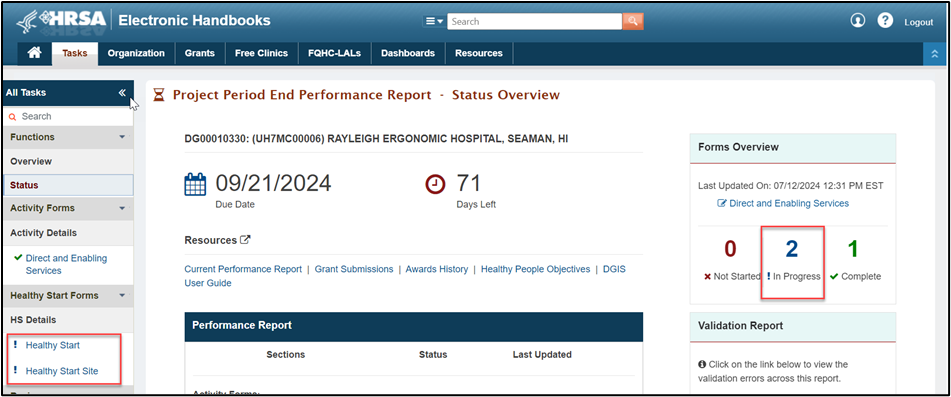Viewport: 951px width, 397px height.
Task: Click the Activity Details heading
Action: coord(44,233)
